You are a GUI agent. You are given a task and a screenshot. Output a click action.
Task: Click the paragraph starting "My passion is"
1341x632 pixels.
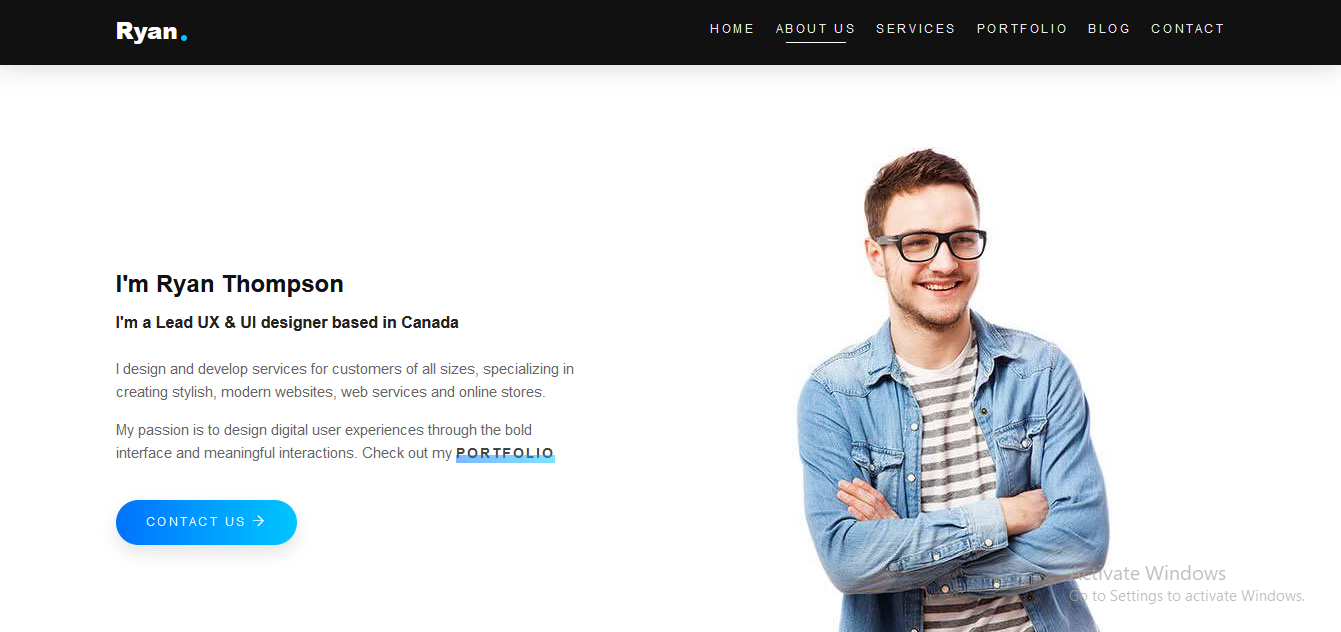click(335, 442)
